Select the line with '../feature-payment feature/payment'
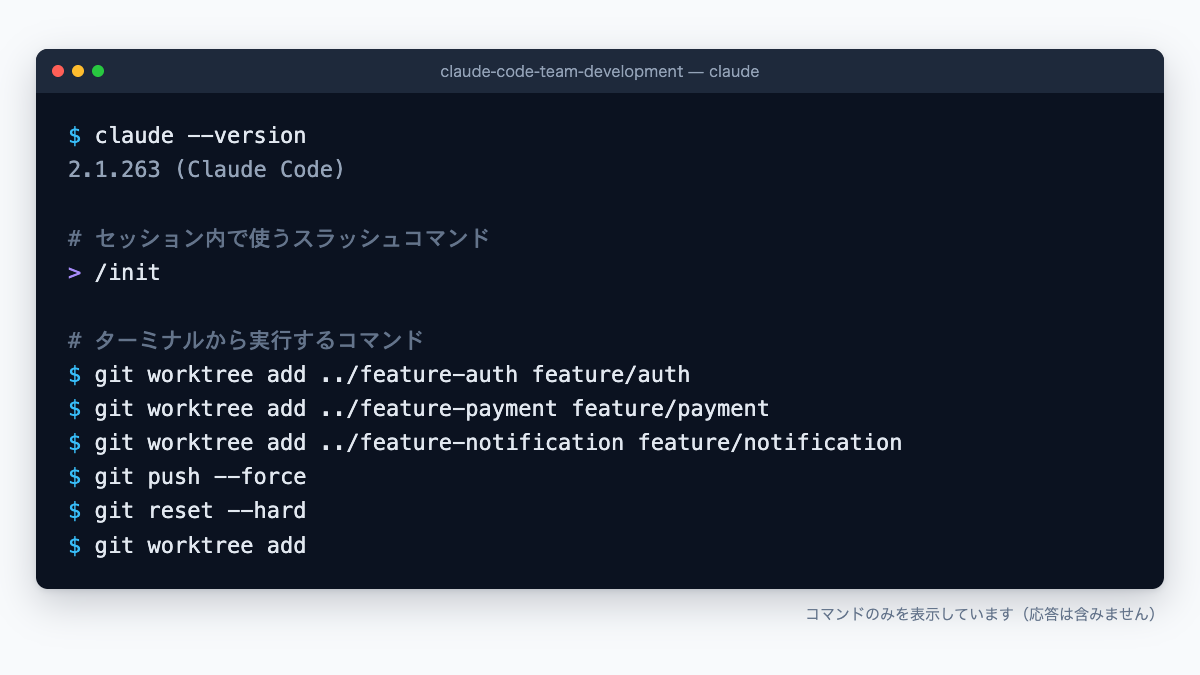Screen dimensions: 1200x675 pyautogui.click(x=419, y=408)
